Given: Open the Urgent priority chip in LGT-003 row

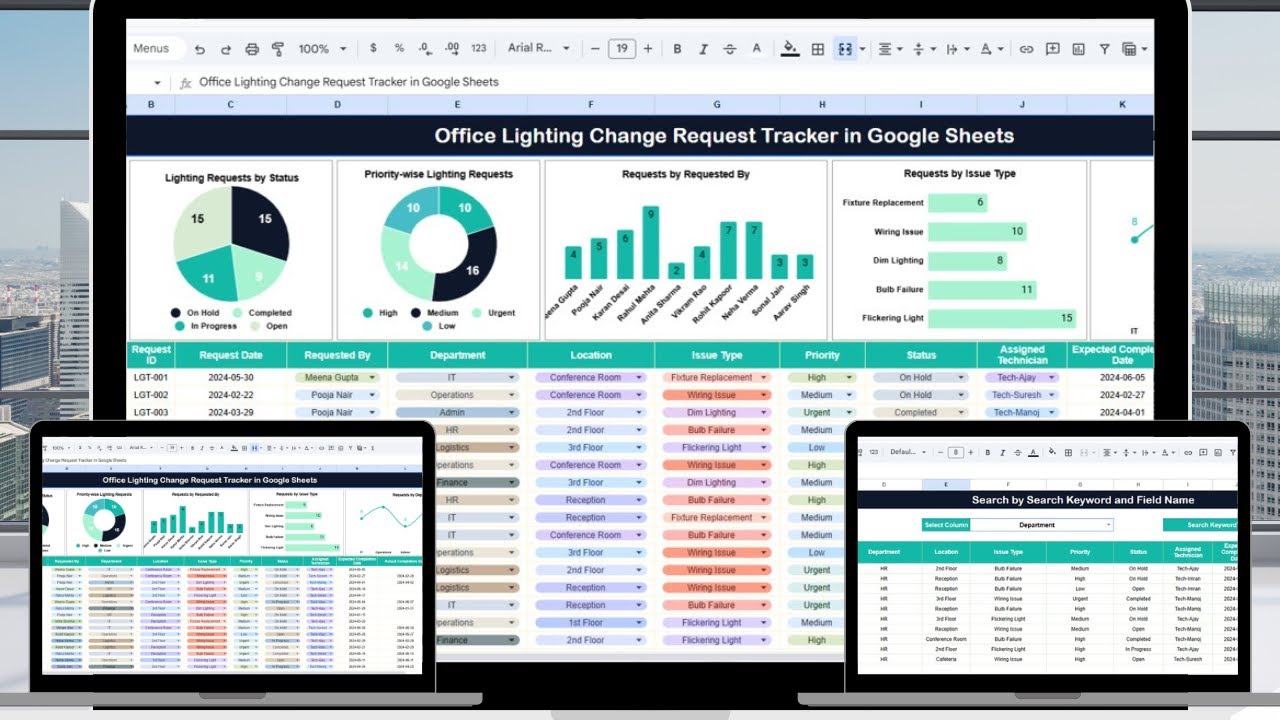Looking at the screenshot, I should coord(822,412).
